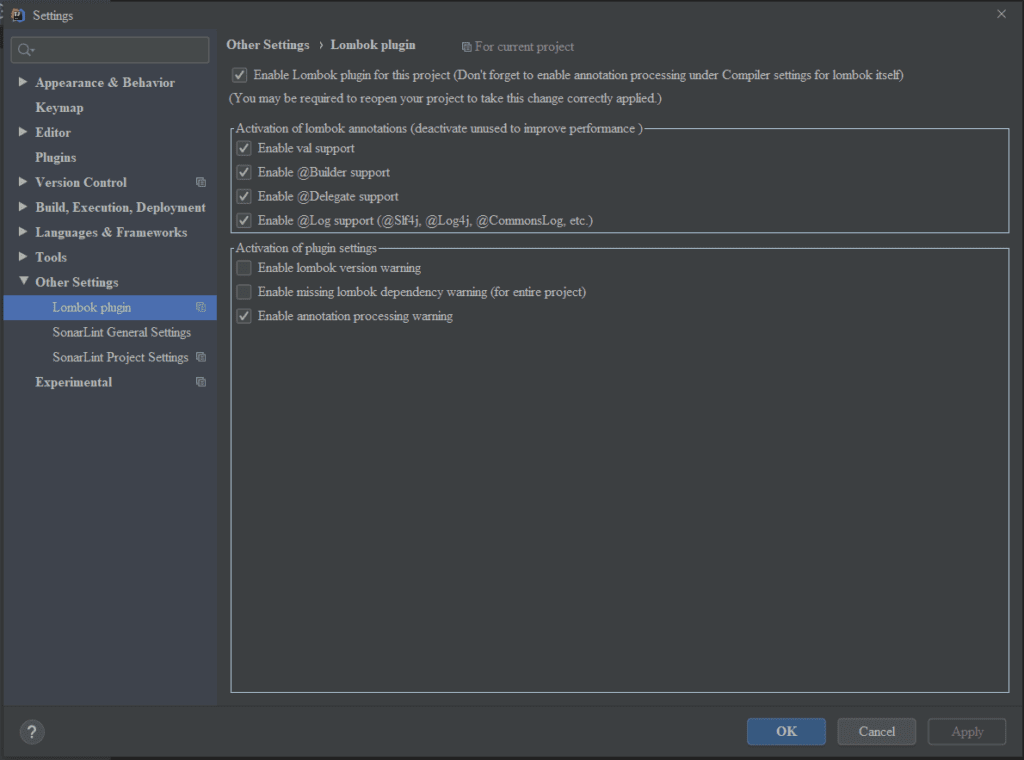The height and width of the screenshot is (760, 1024).
Task: Uncheck "Enable @Delegate support"
Action: (242, 196)
